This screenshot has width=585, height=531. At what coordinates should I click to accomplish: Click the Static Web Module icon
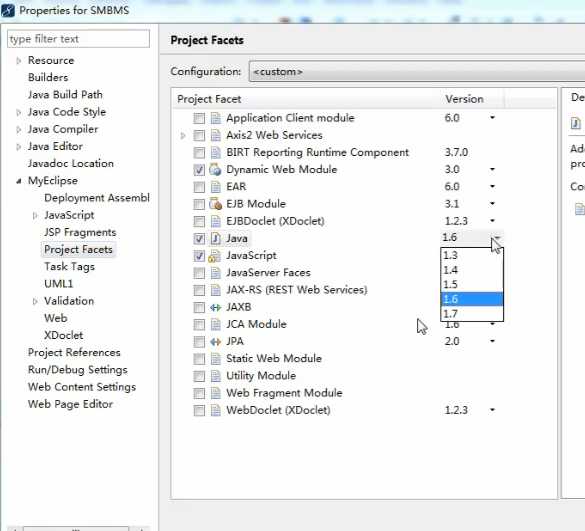[x=215, y=359]
